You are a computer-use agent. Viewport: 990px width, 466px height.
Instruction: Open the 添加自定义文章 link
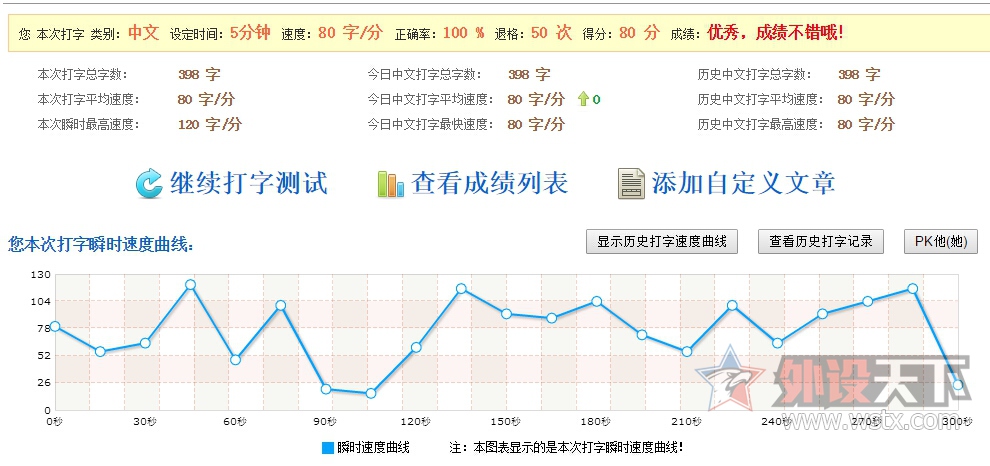point(744,184)
